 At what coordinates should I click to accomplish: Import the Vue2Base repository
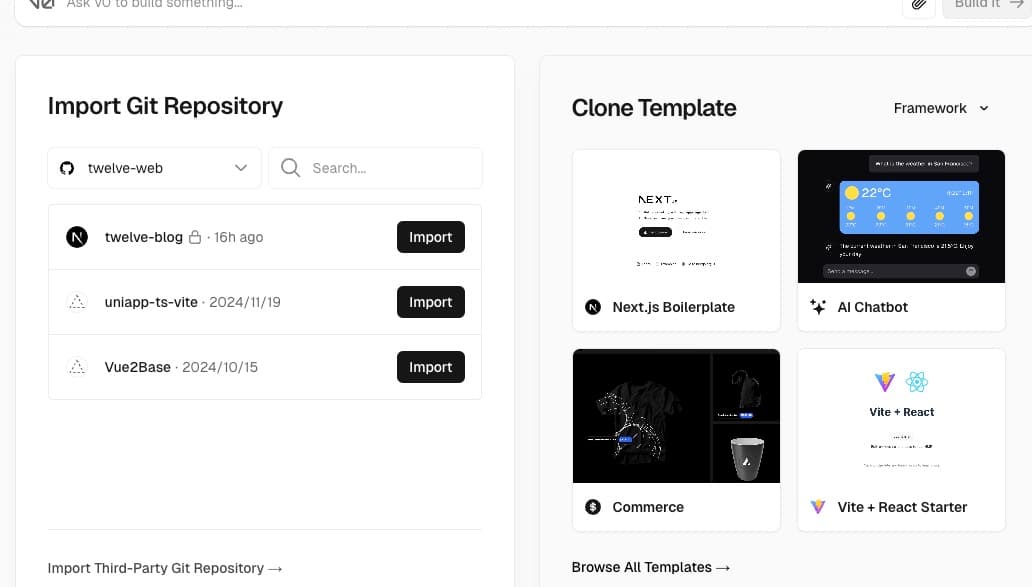point(430,367)
